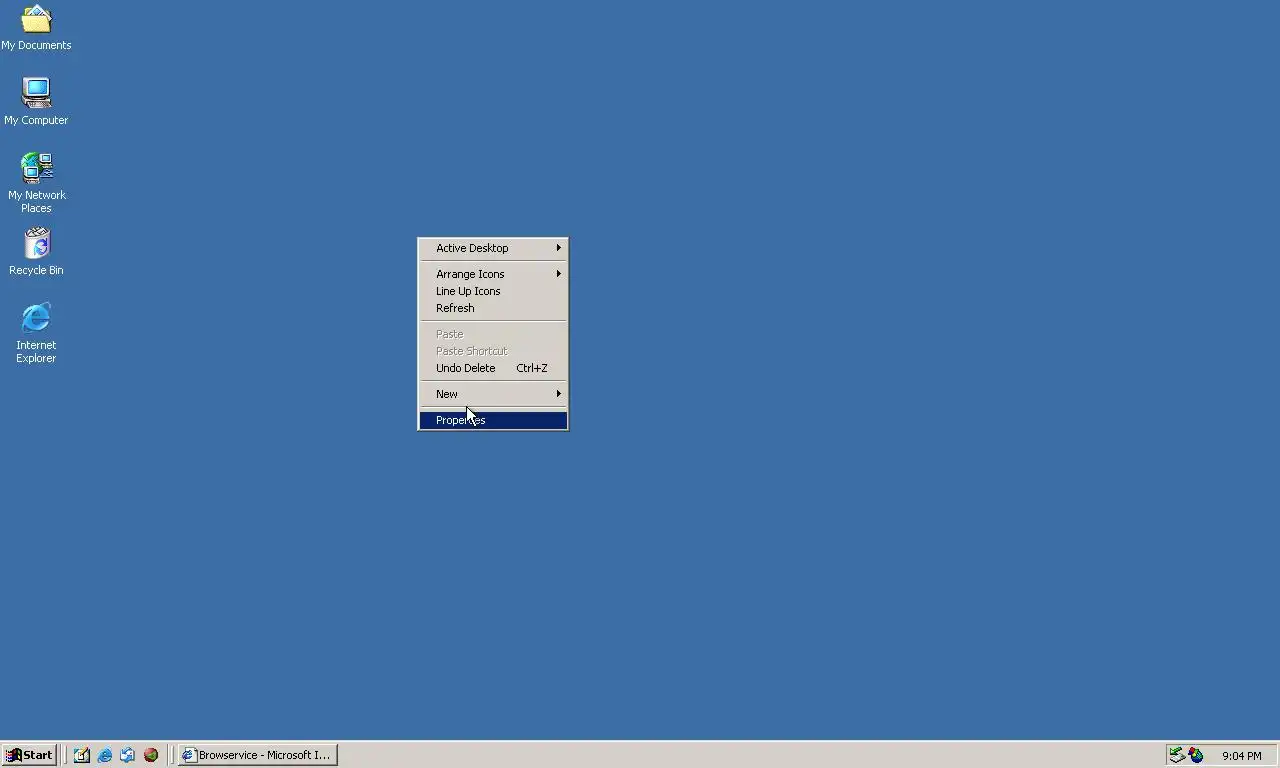
Task: Launch Outlook Express from Quick Launch
Action: point(128,755)
